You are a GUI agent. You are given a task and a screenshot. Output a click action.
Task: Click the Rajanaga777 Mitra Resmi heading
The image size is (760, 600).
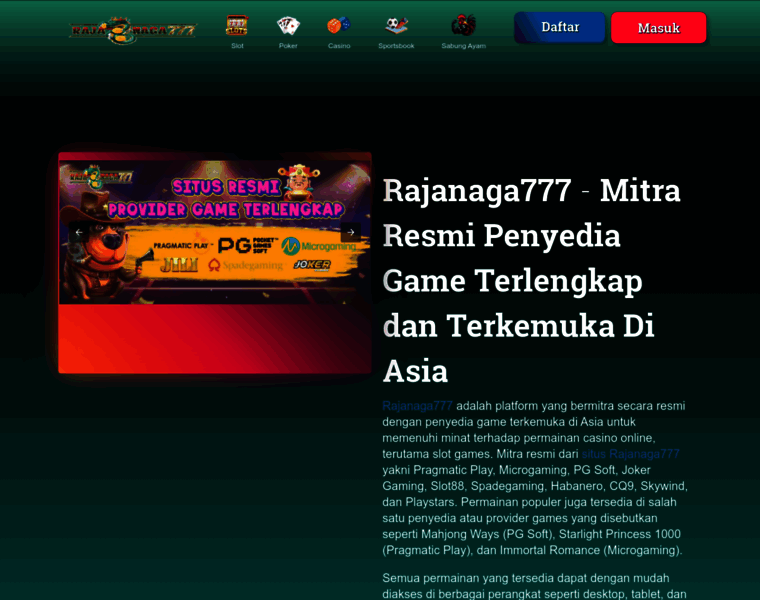[532, 281]
